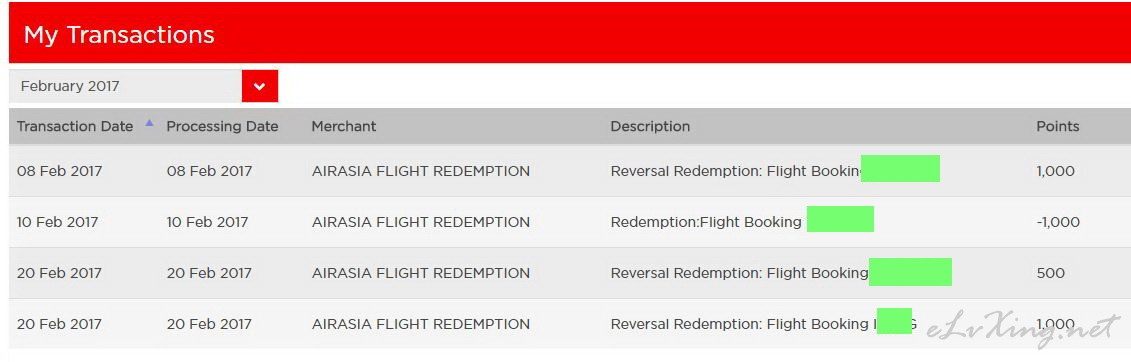The width and height of the screenshot is (1131, 362).
Task: Select the AIRASIA FLIGHT REDEMPTION merchant in the 10 Feb row
Action: (x=421, y=222)
